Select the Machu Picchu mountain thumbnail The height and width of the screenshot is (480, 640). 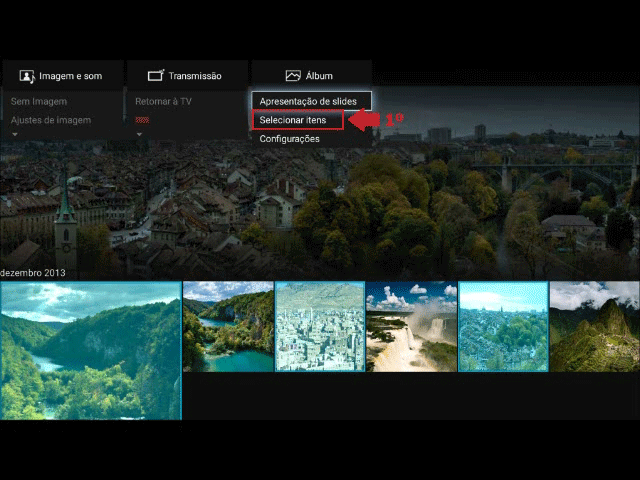coord(594,326)
